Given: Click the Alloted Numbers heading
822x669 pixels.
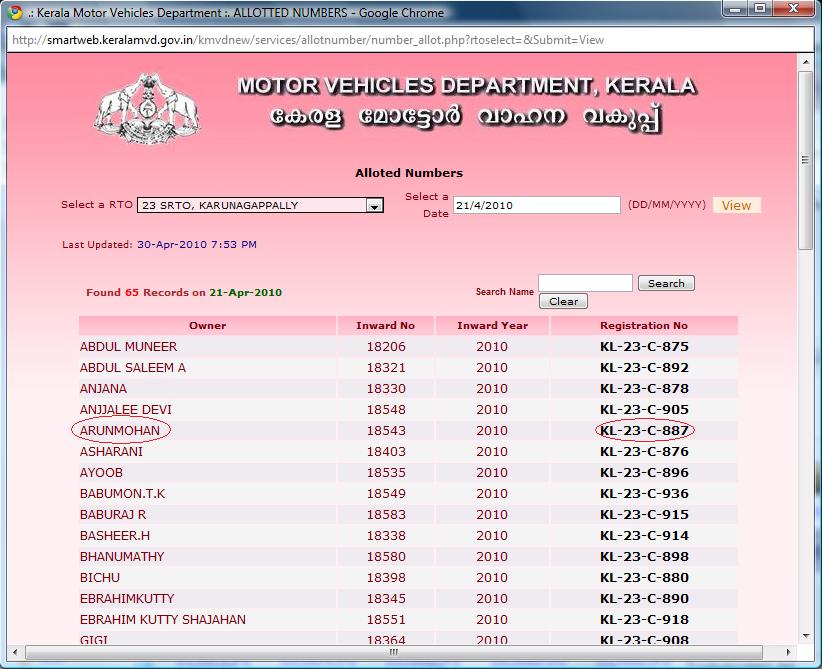Looking at the screenshot, I should point(409,173).
